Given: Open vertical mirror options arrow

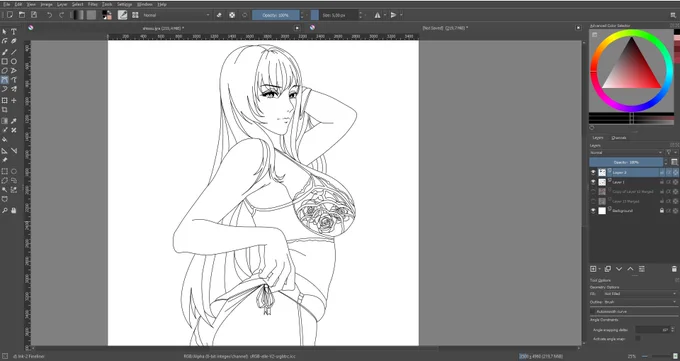Looking at the screenshot, I should coord(401,15).
